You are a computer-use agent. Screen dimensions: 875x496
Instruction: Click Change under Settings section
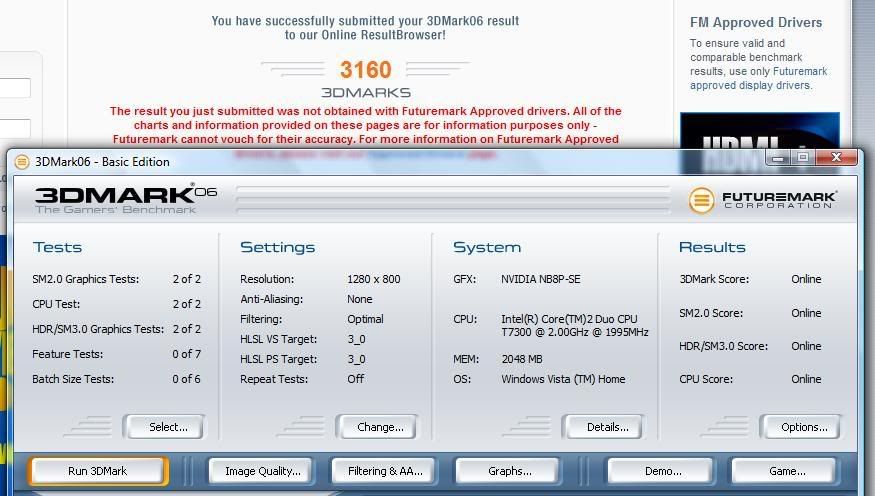click(x=378, y=427)
